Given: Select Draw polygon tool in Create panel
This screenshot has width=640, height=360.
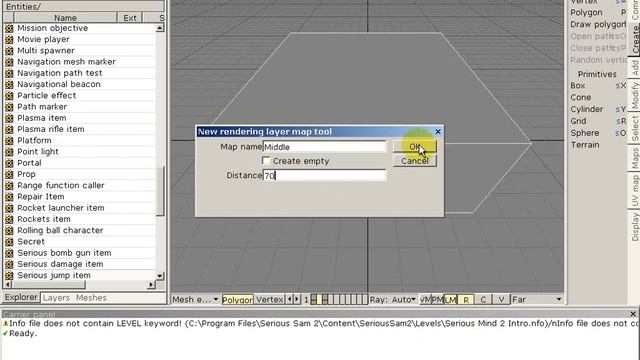Looking at the screenshot, I should click(x=598, y=24).
